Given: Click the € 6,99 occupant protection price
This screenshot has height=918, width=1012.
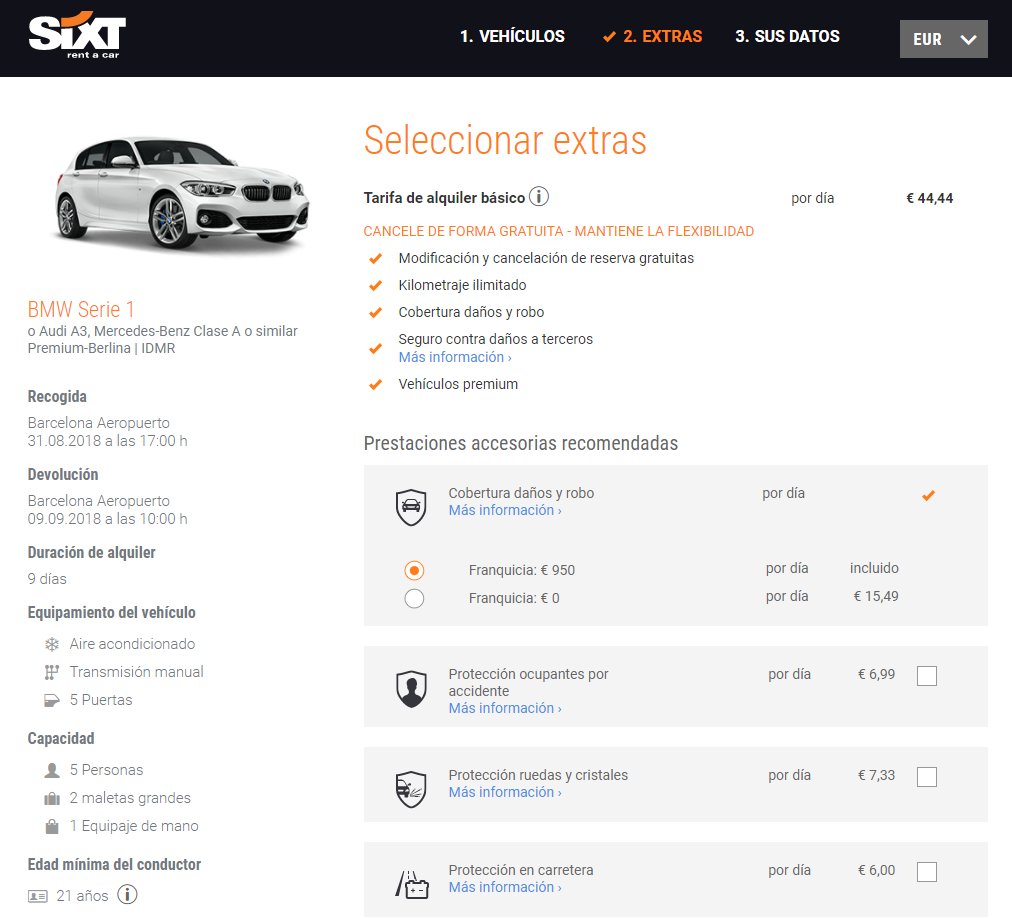Looking at the screenshot, I should tap(876, 674).
